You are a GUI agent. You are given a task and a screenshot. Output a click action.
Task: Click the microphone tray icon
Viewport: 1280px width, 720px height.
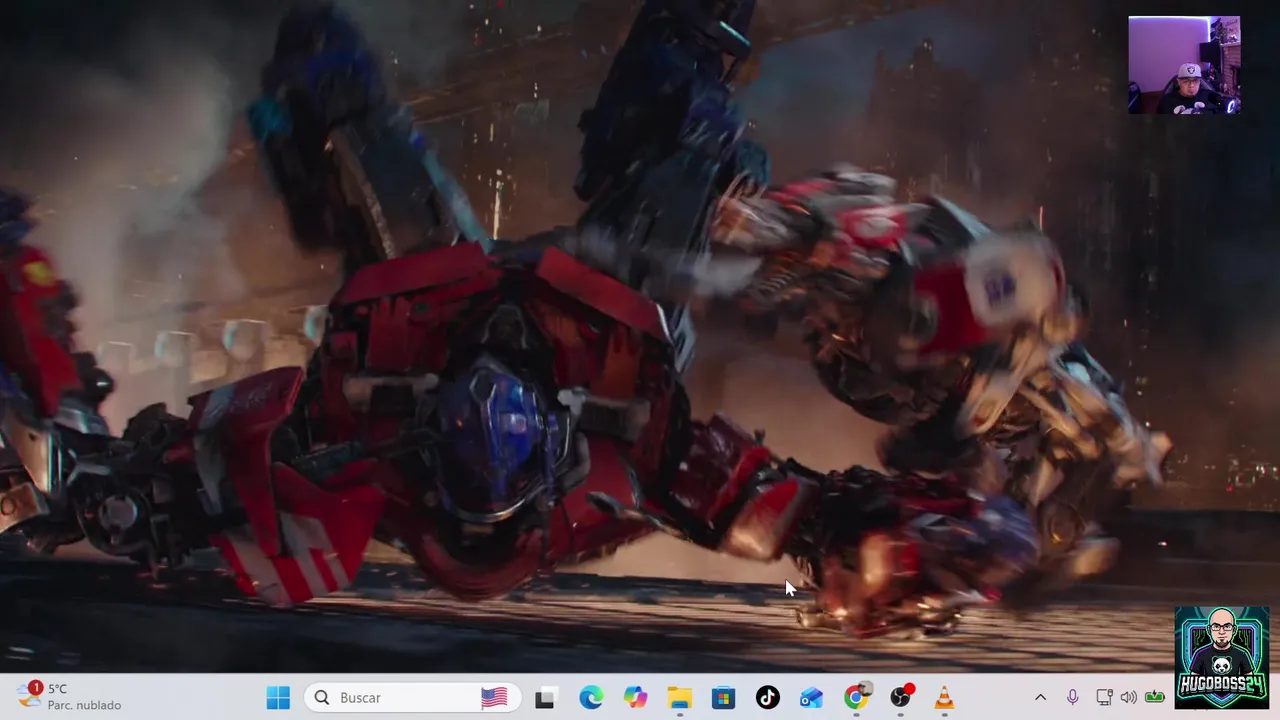click(x=1072, y=697)
